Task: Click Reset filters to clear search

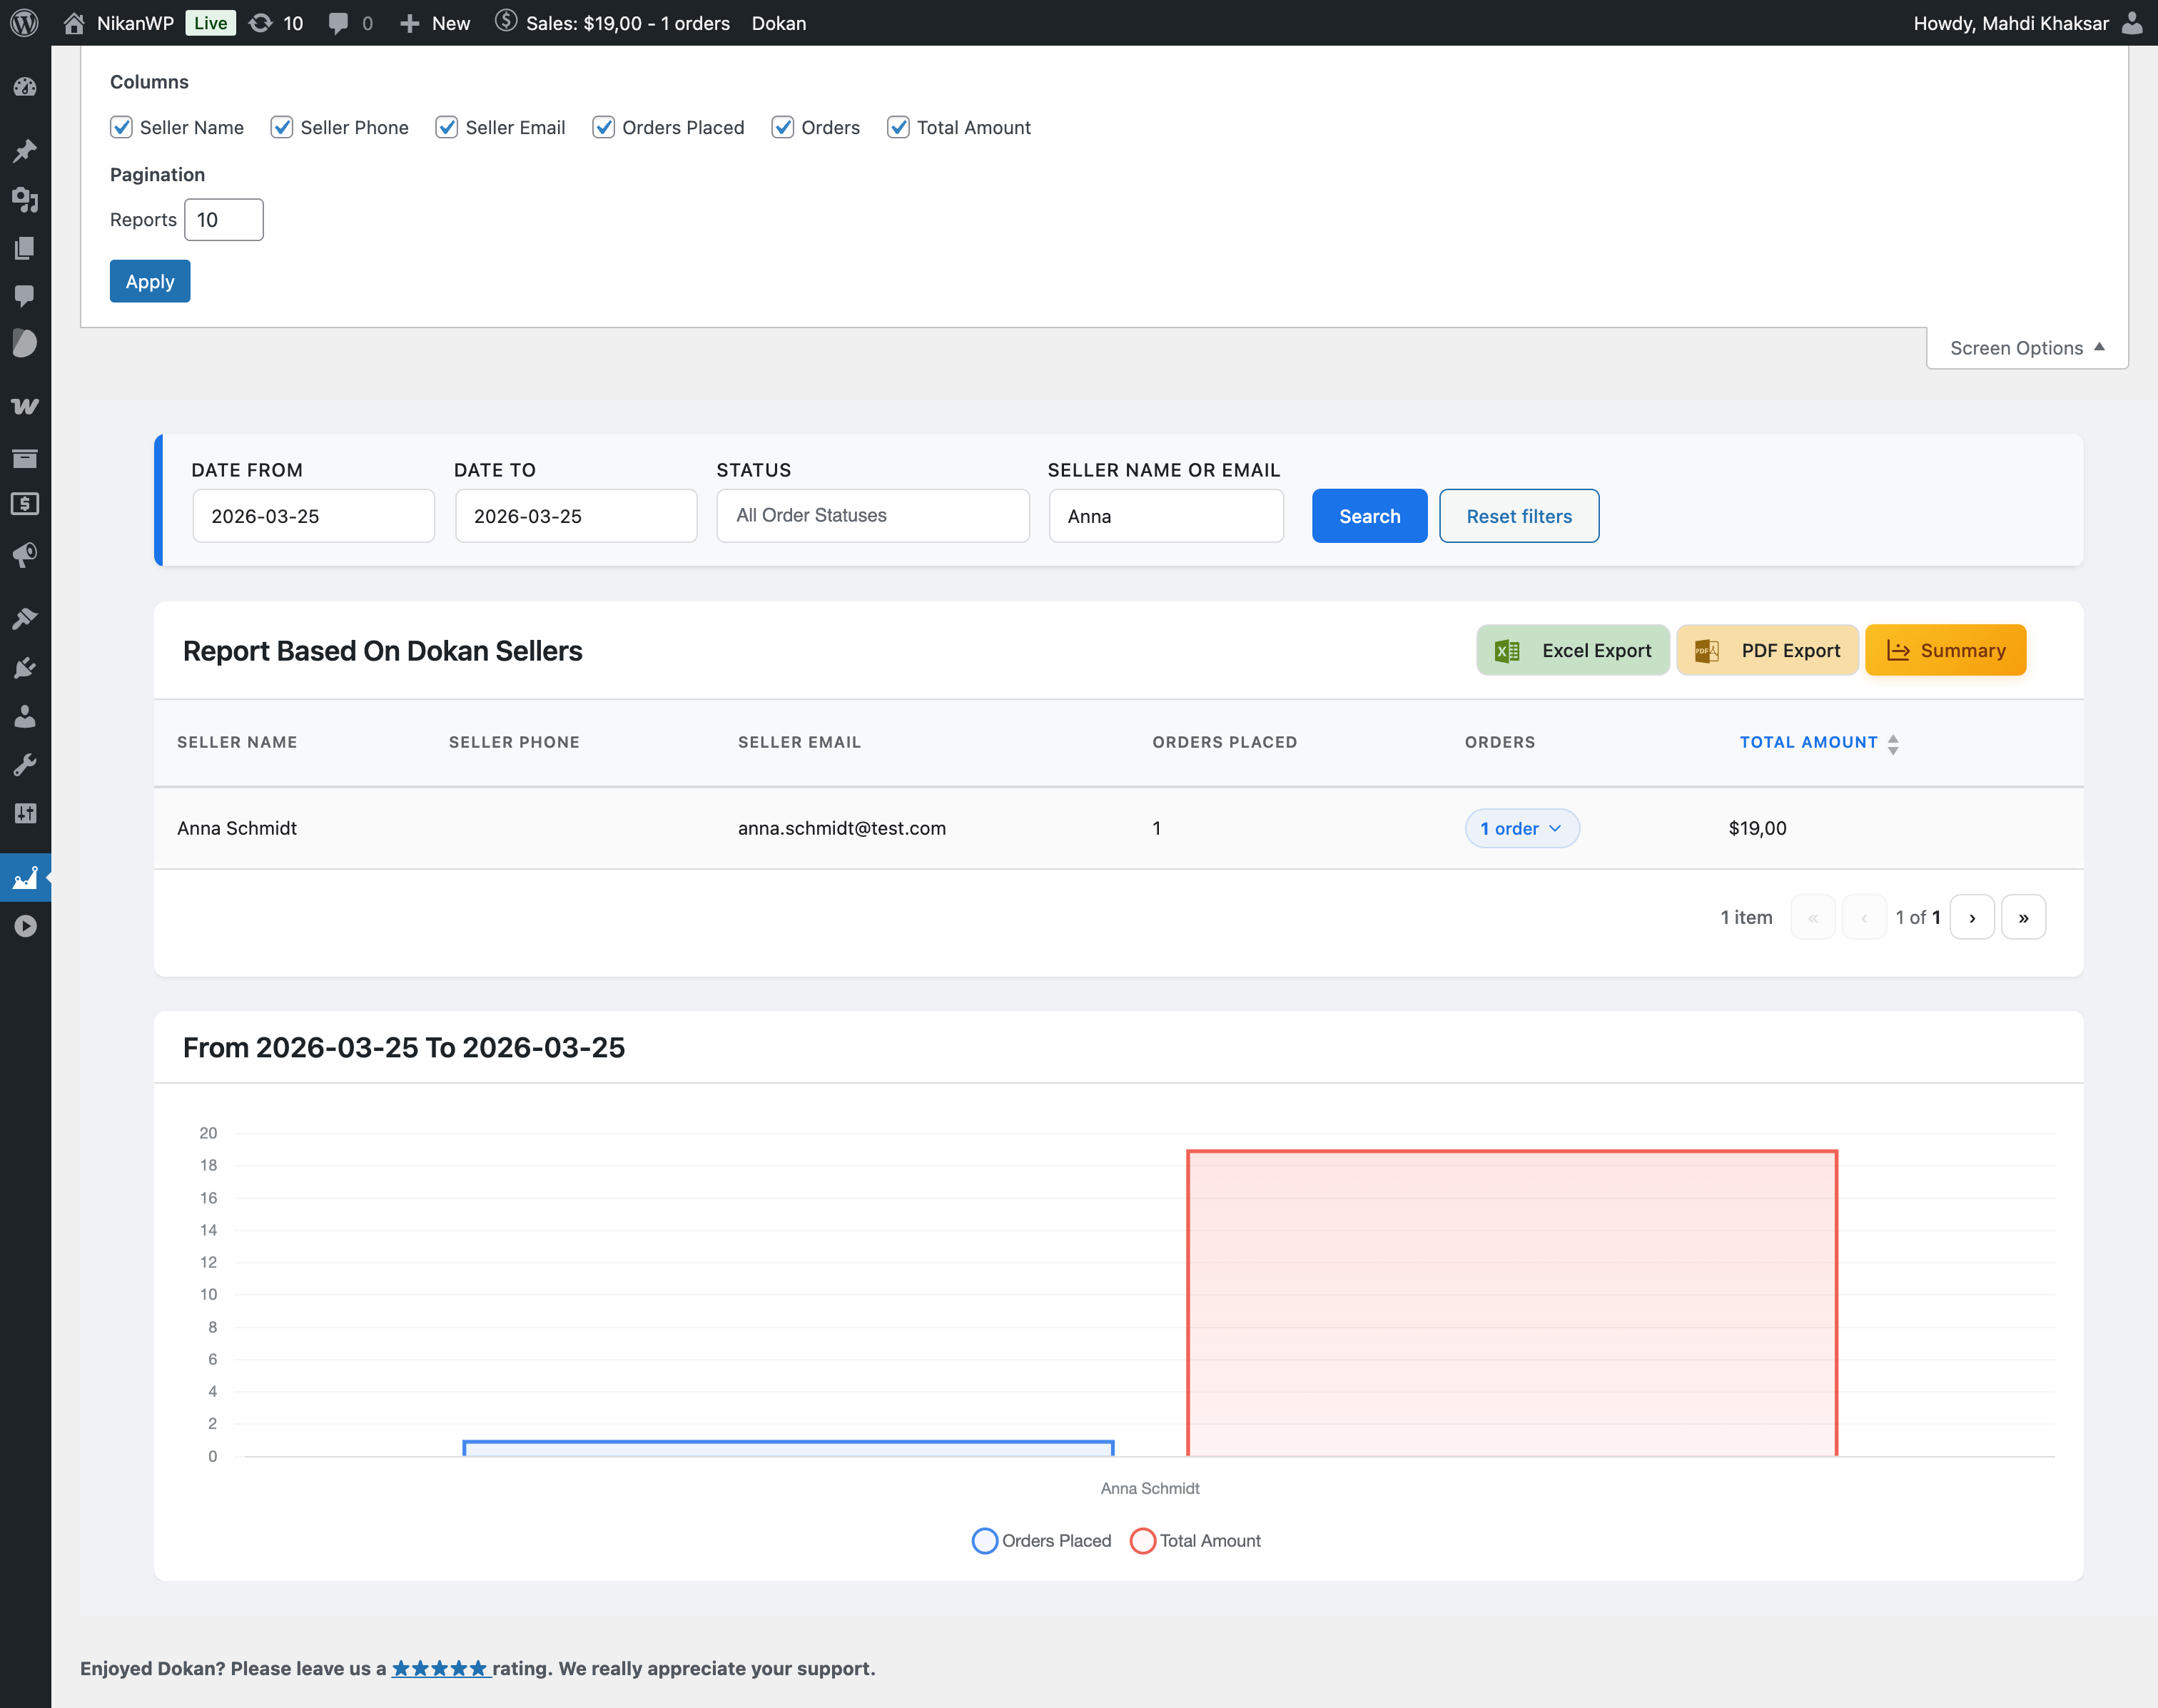Action: 1518,515
